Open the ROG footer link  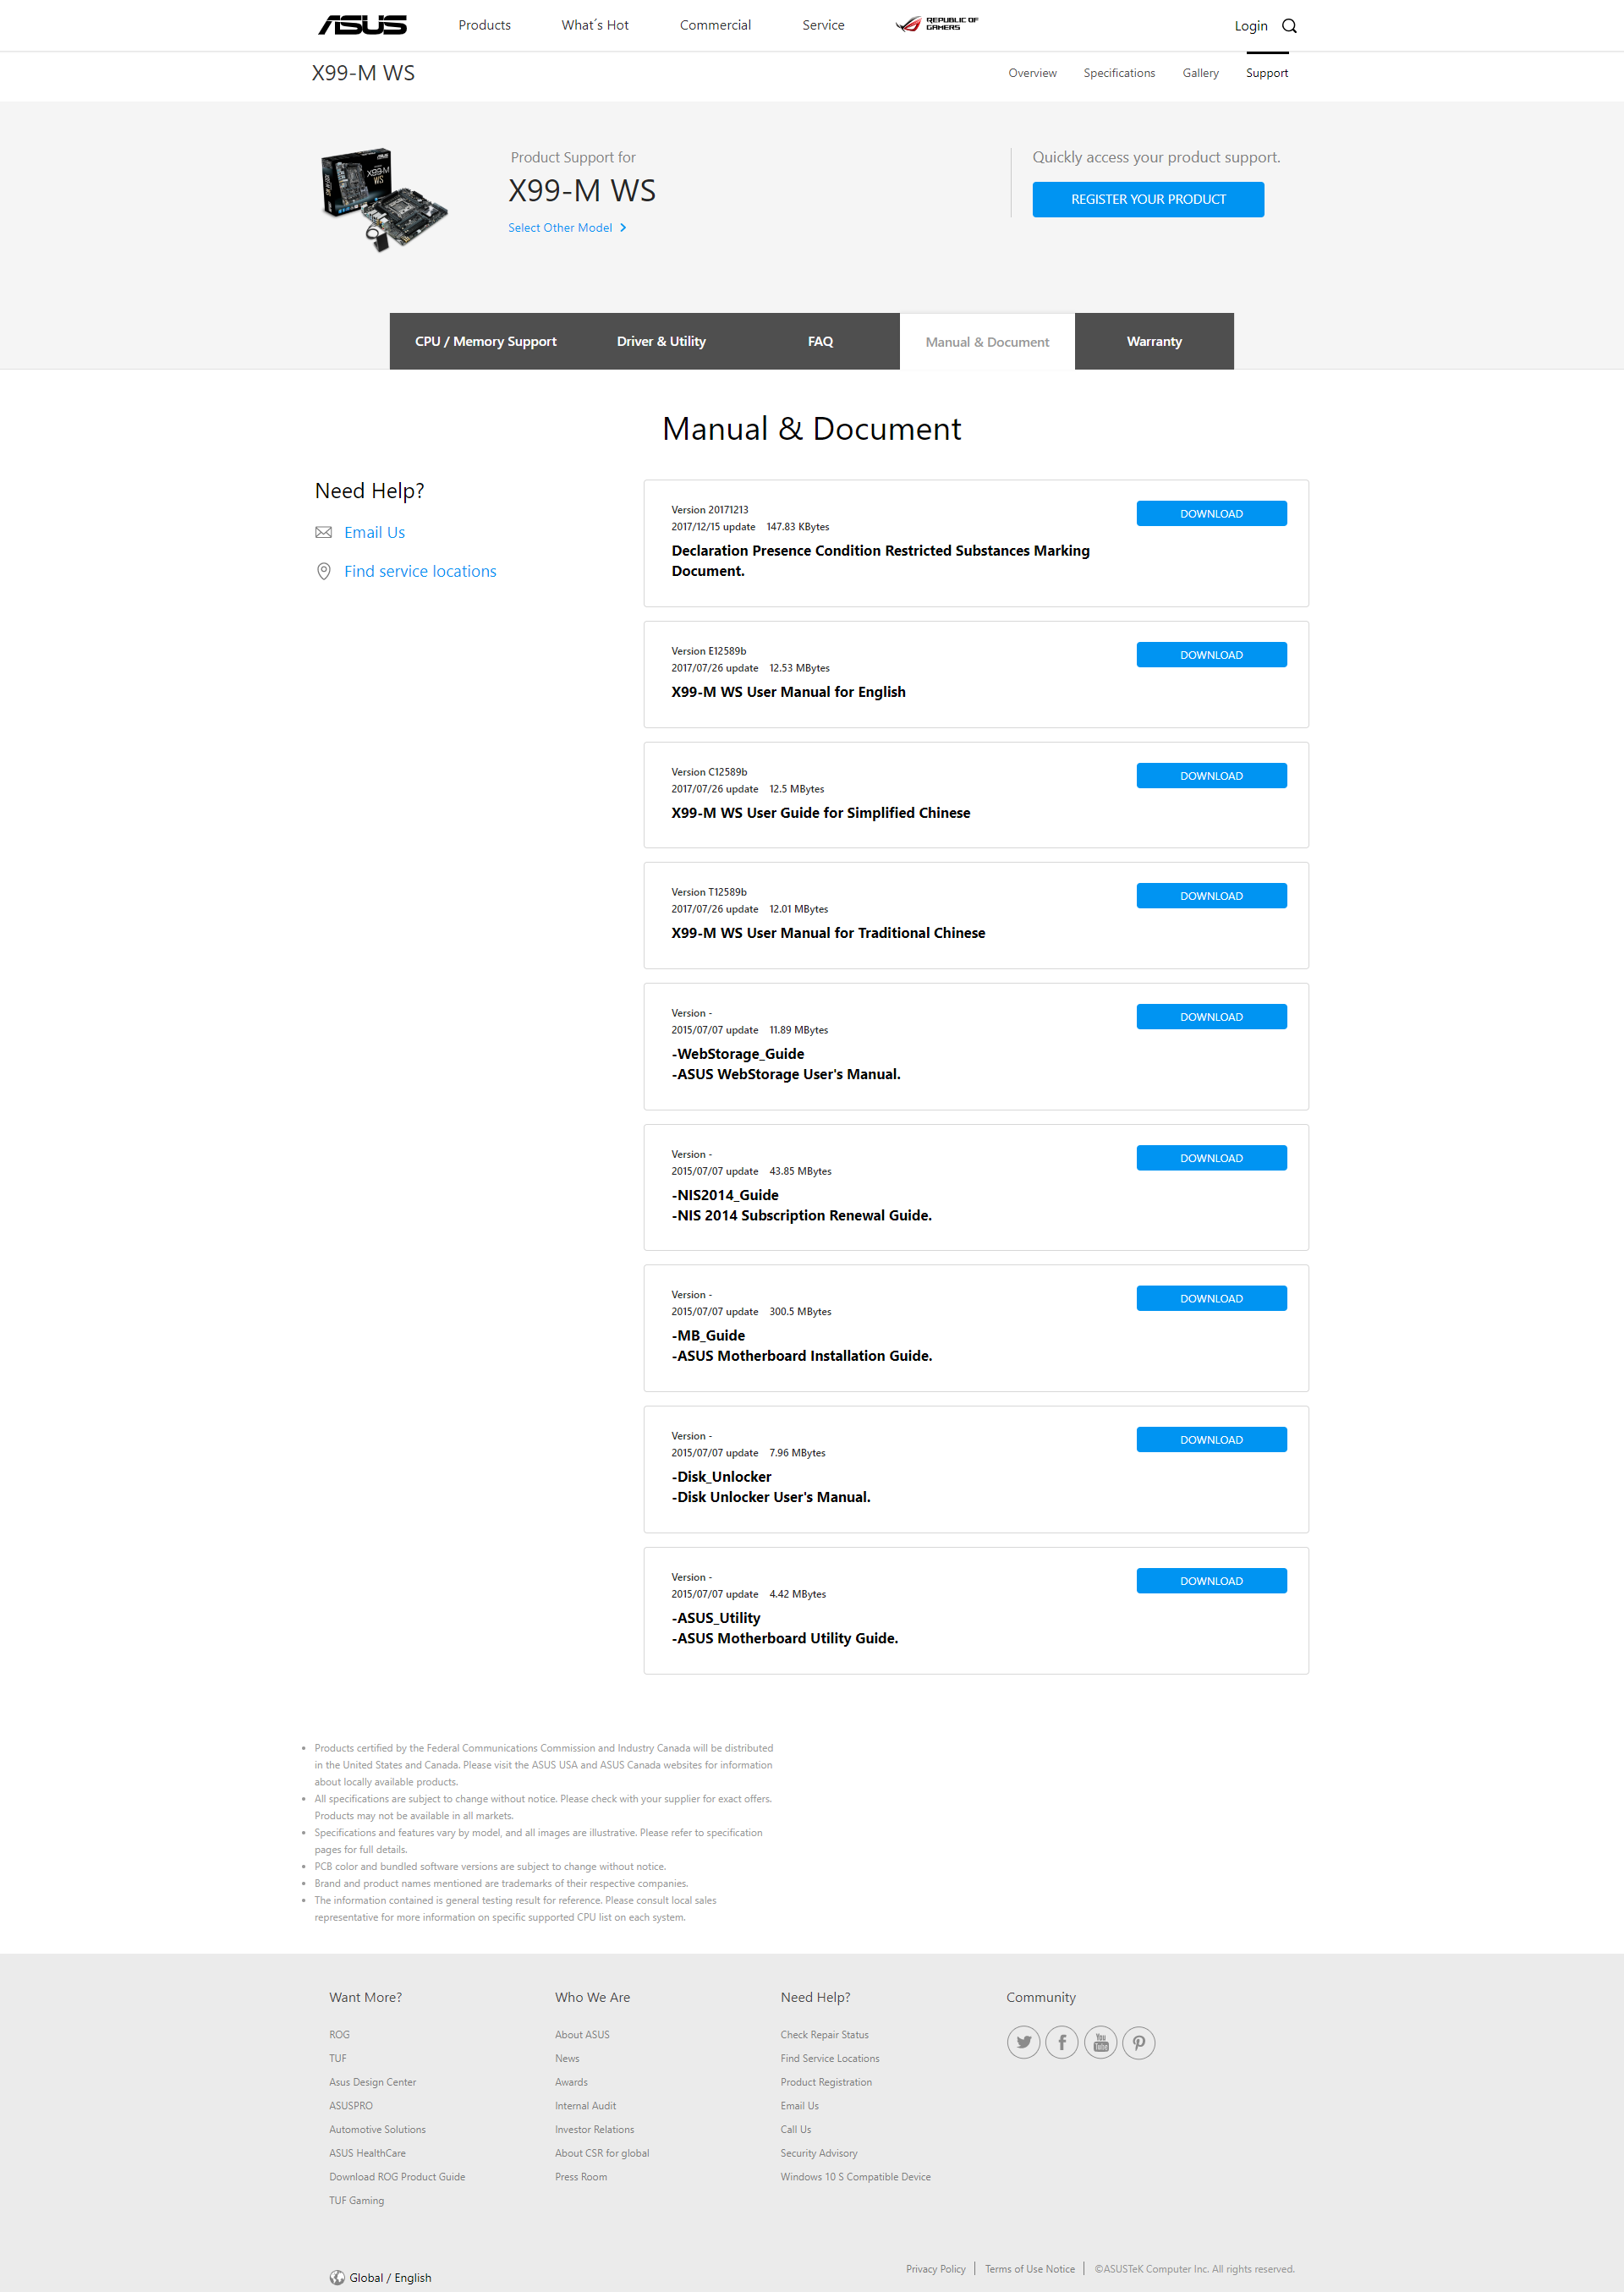tap(339, 2034)
